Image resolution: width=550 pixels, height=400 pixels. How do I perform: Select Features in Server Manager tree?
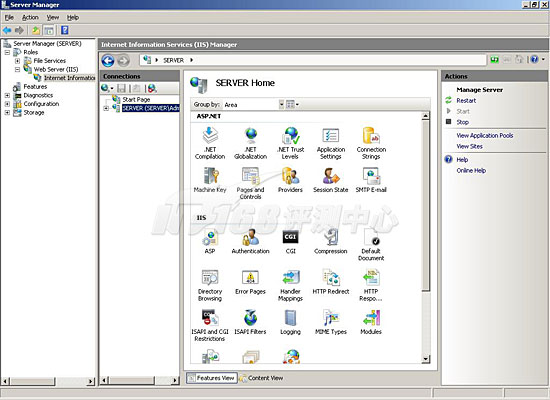35,87
